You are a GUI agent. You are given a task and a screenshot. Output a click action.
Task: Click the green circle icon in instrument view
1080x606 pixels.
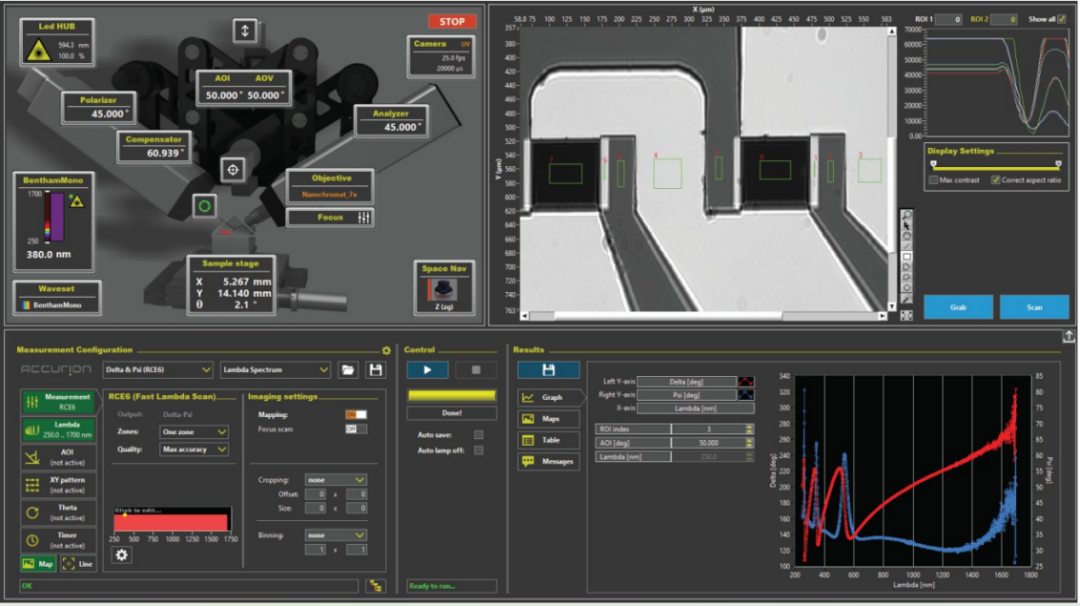coord(204,206)
